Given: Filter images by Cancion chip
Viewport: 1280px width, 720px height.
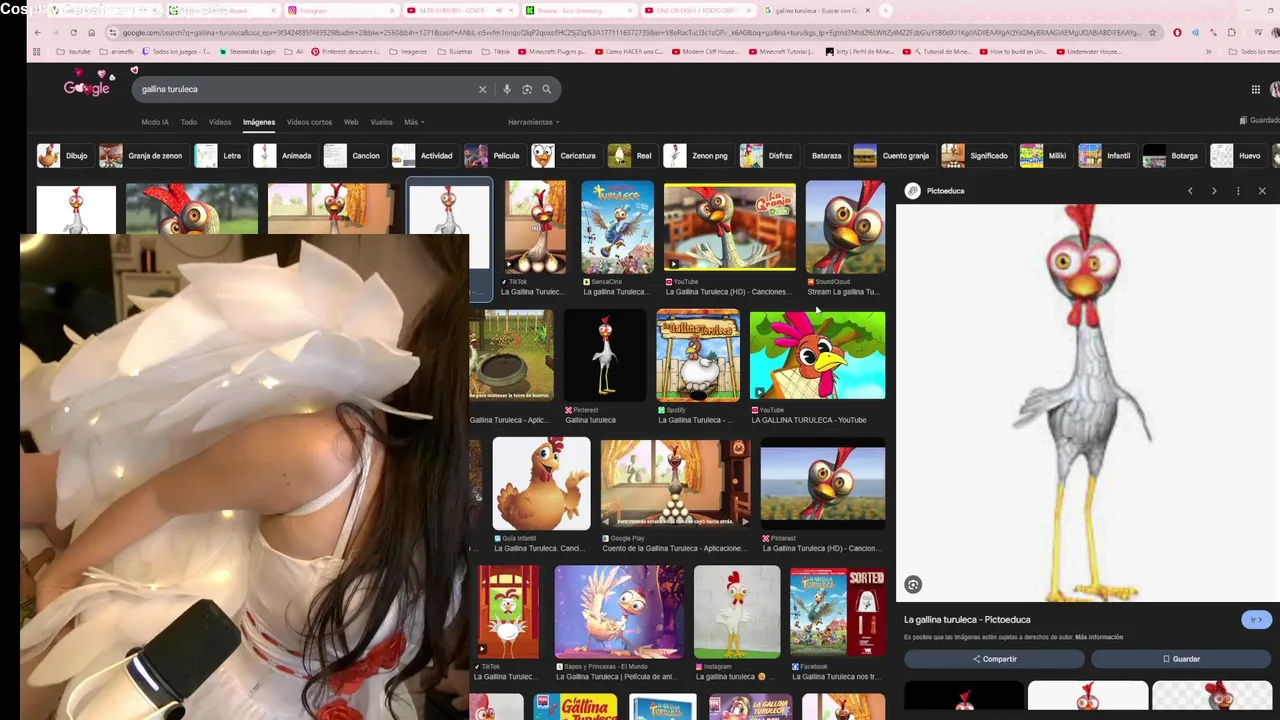Looking at the screenshot, I should coord(353,156).
